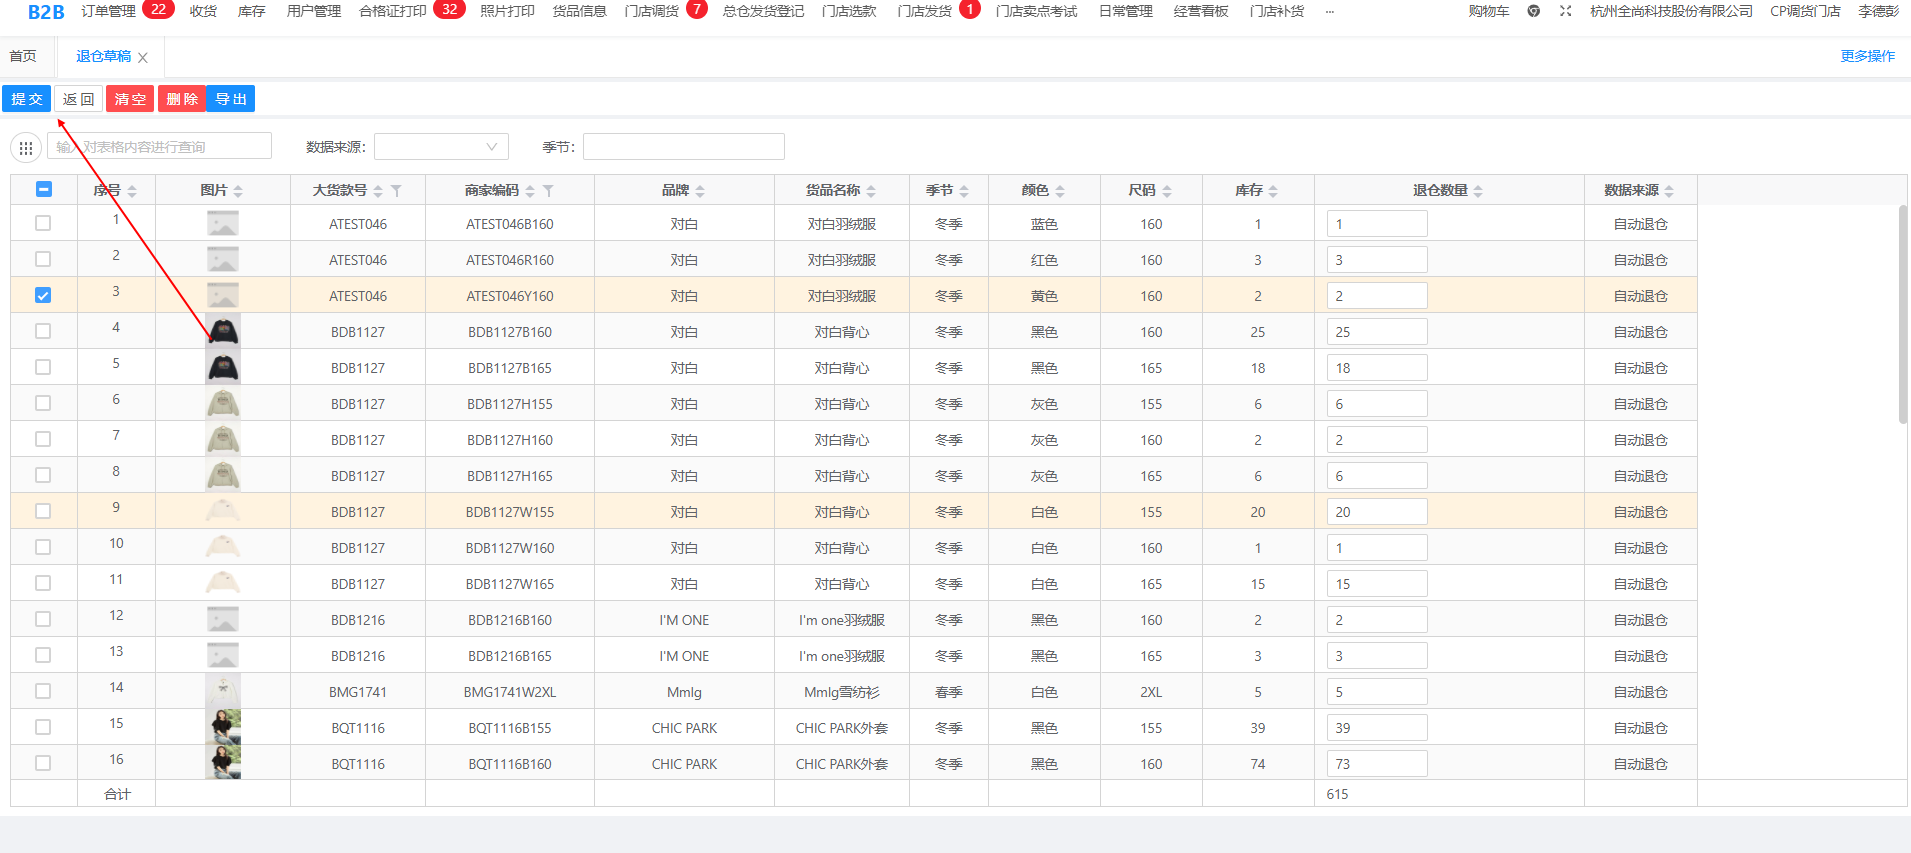Image resolution: width=1911 pixels, height=853 pixels.
Task: Open filter funnel on 大货款号 column
Action: click(x=396, y=191)
